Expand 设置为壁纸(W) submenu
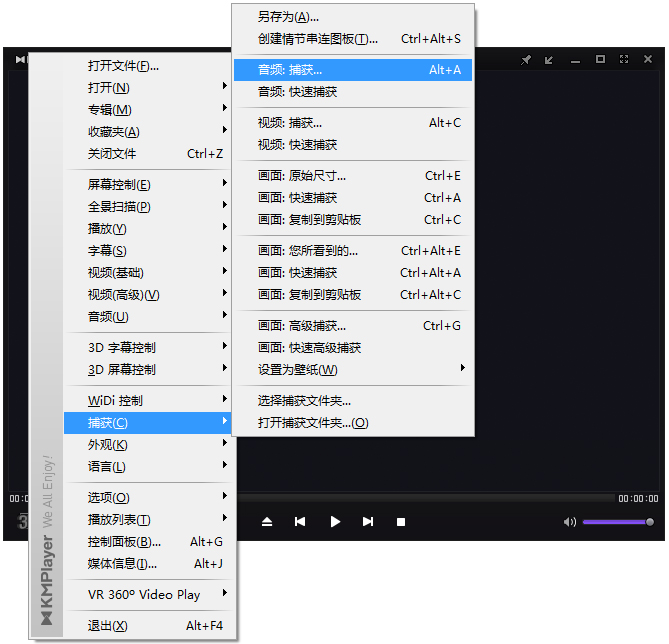669x644 pixels. [353, 369]
